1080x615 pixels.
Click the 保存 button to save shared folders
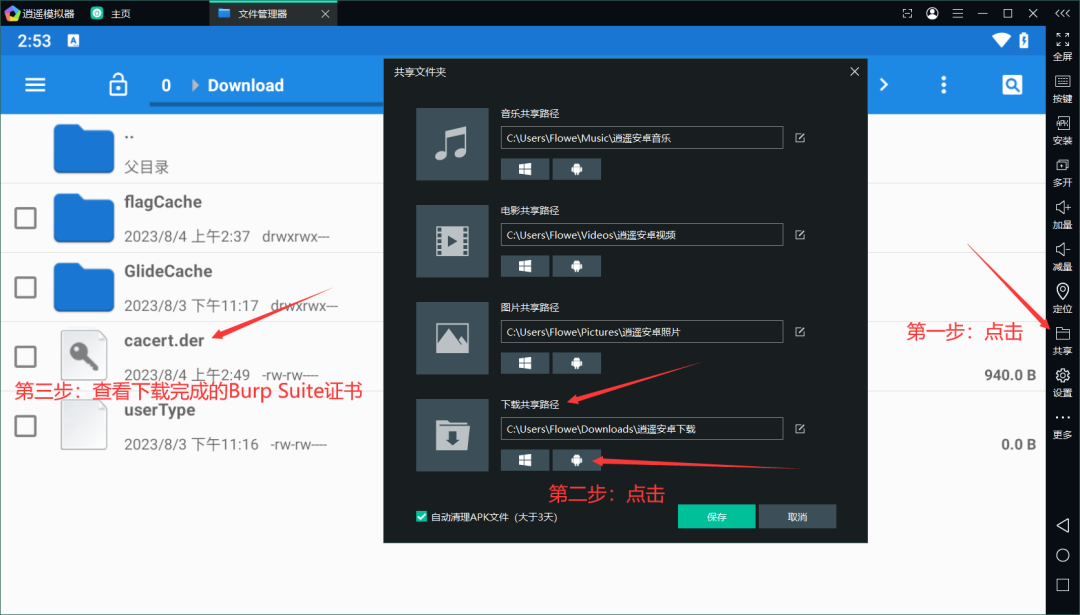[716, 516]
